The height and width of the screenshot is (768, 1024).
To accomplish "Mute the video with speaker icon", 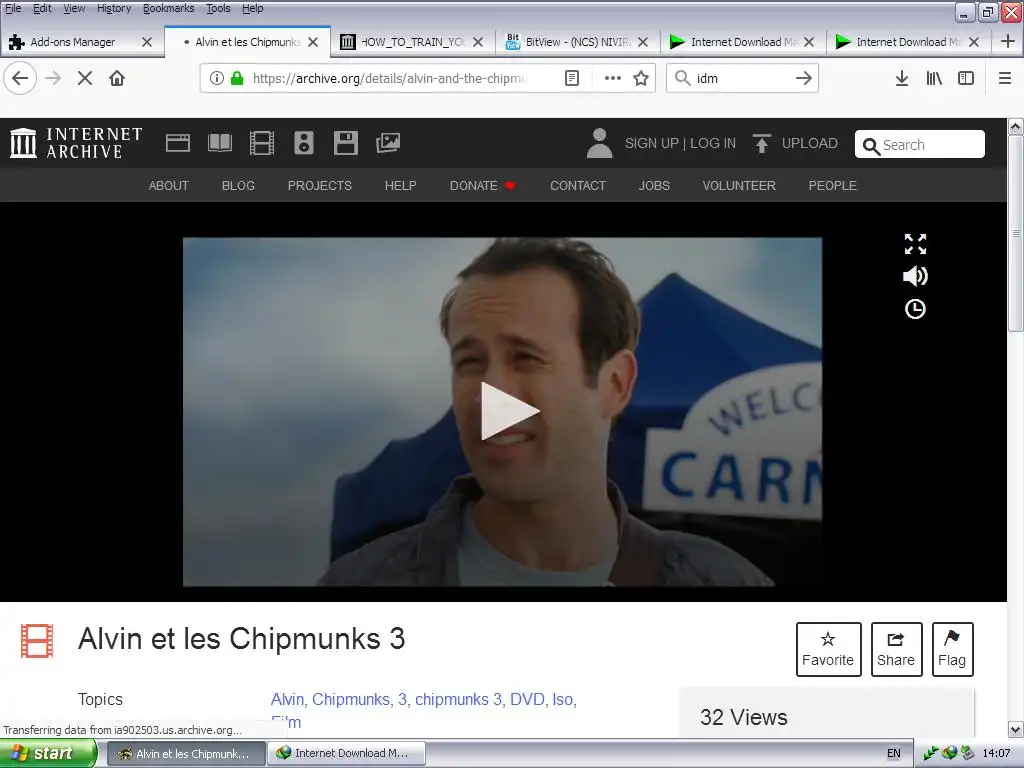I will coord(915,276).
